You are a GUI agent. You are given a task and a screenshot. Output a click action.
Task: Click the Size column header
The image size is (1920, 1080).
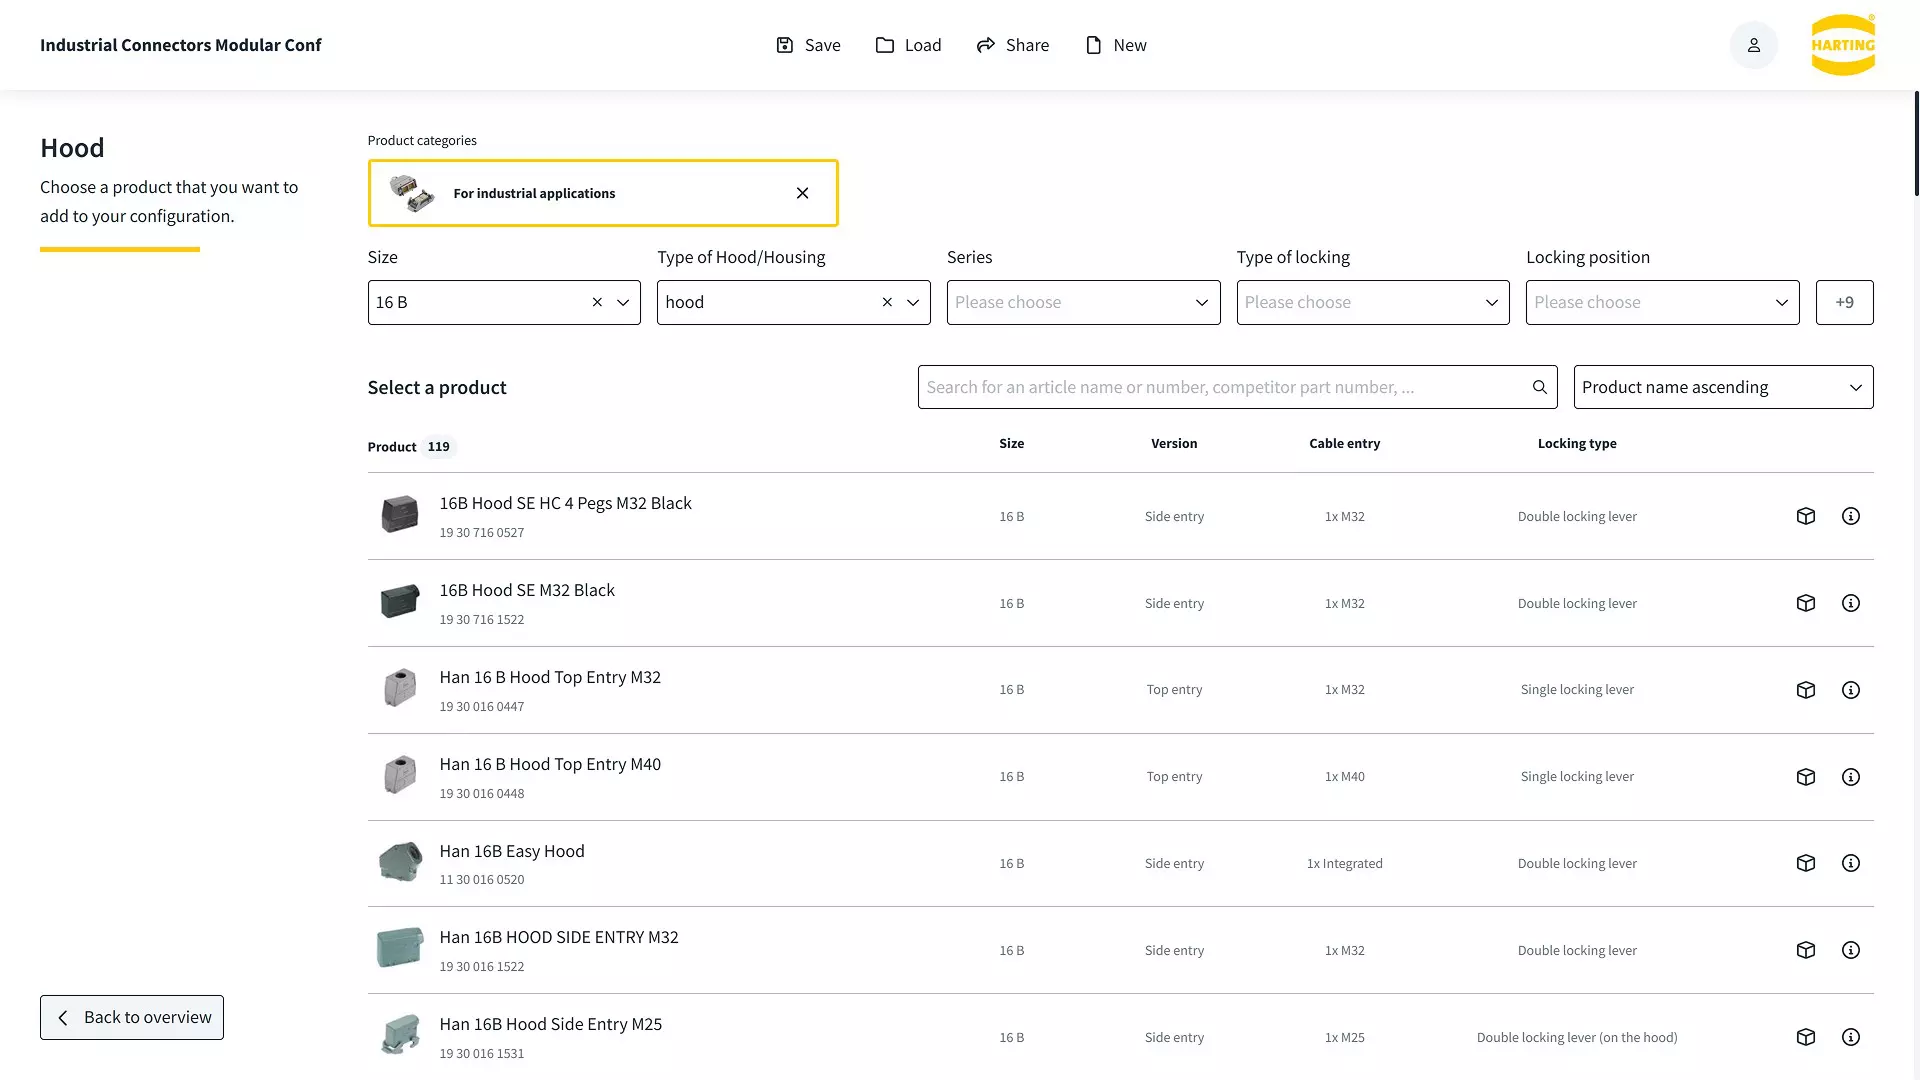coord(1011,443)
